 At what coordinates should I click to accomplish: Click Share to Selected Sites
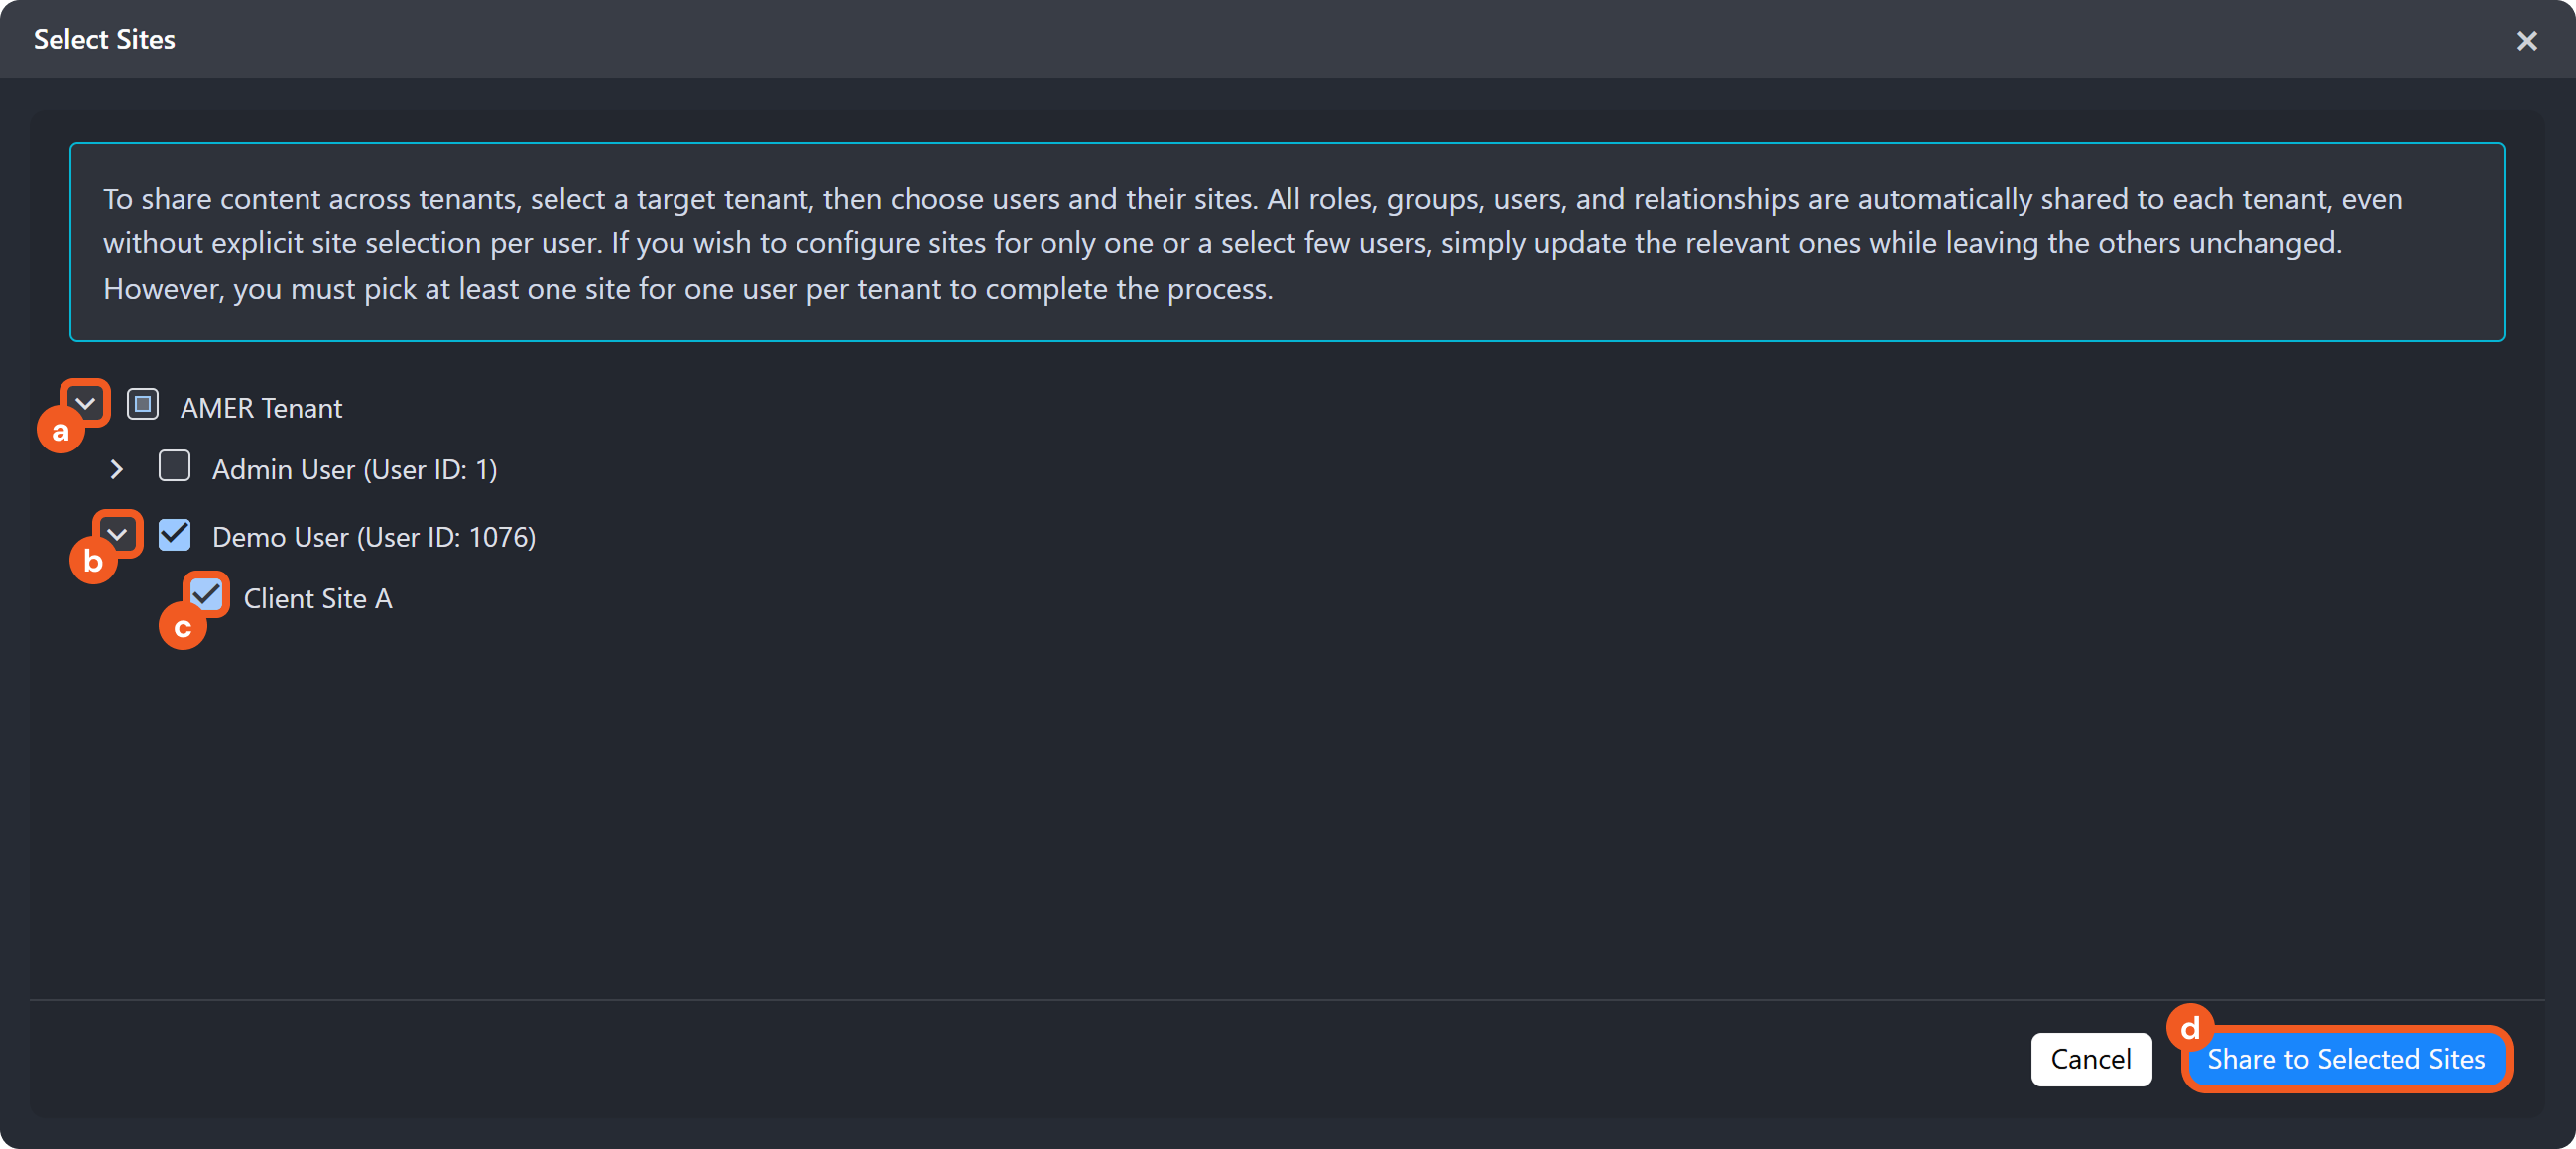(2345, 1059)
